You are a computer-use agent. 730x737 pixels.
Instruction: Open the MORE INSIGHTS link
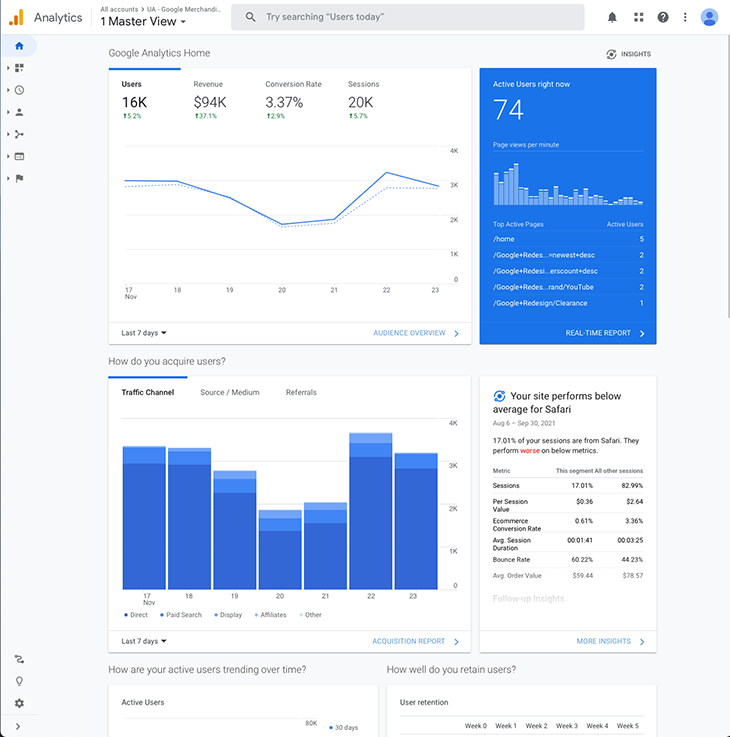[x=611, y=642]
